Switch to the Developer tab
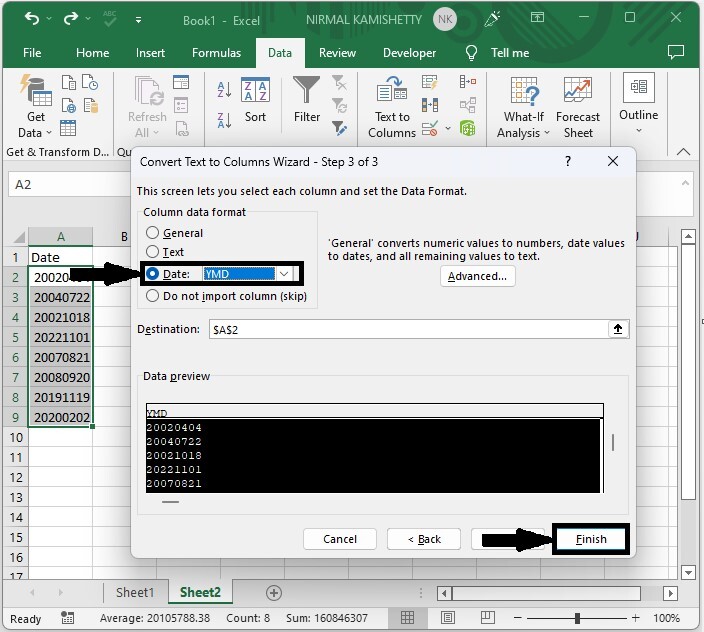 coord(409,53)
